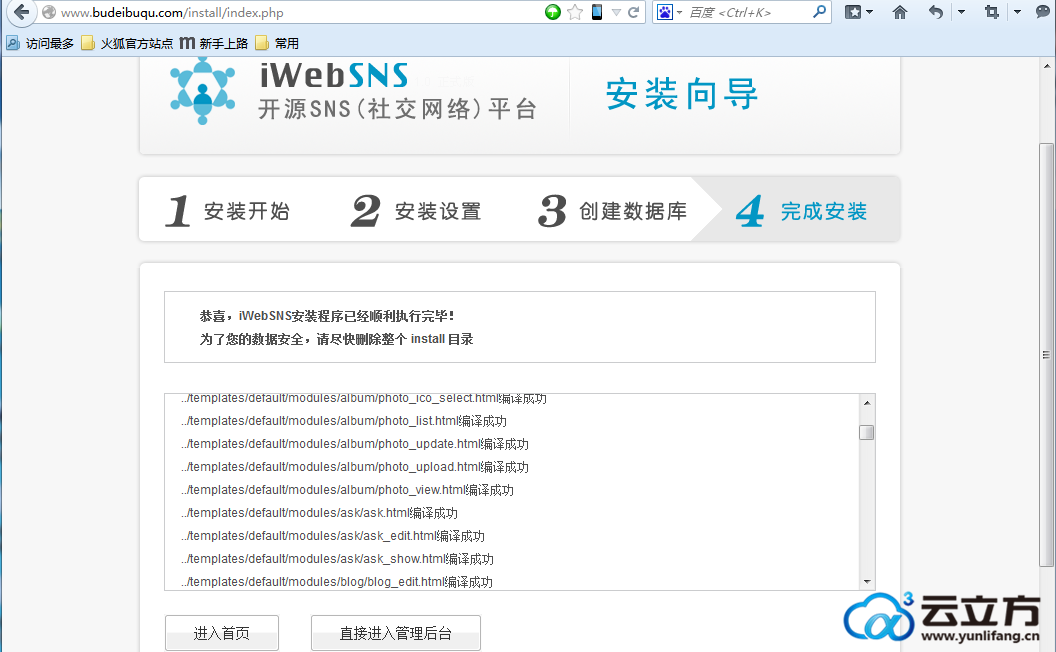Screen dimensions: 1056x652
Task: Click the iWebSNS logo icon
Action: click(202, 92)
